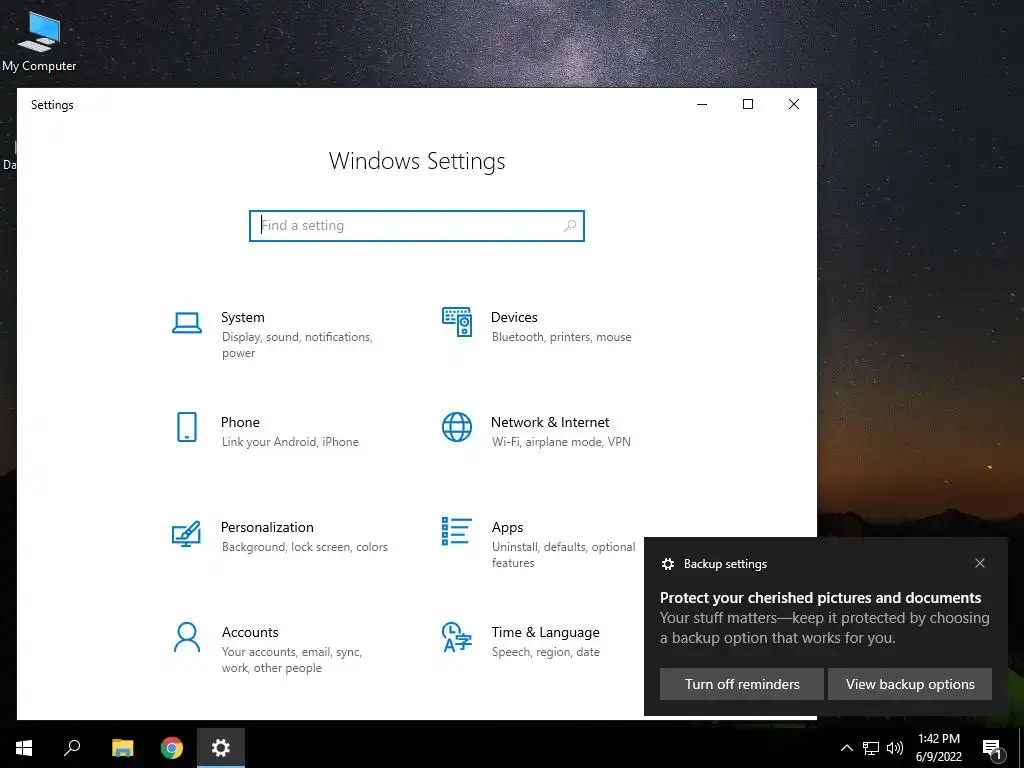Open the network tray icon
This screenshot has width=1024, height=768.
[871, 748]
